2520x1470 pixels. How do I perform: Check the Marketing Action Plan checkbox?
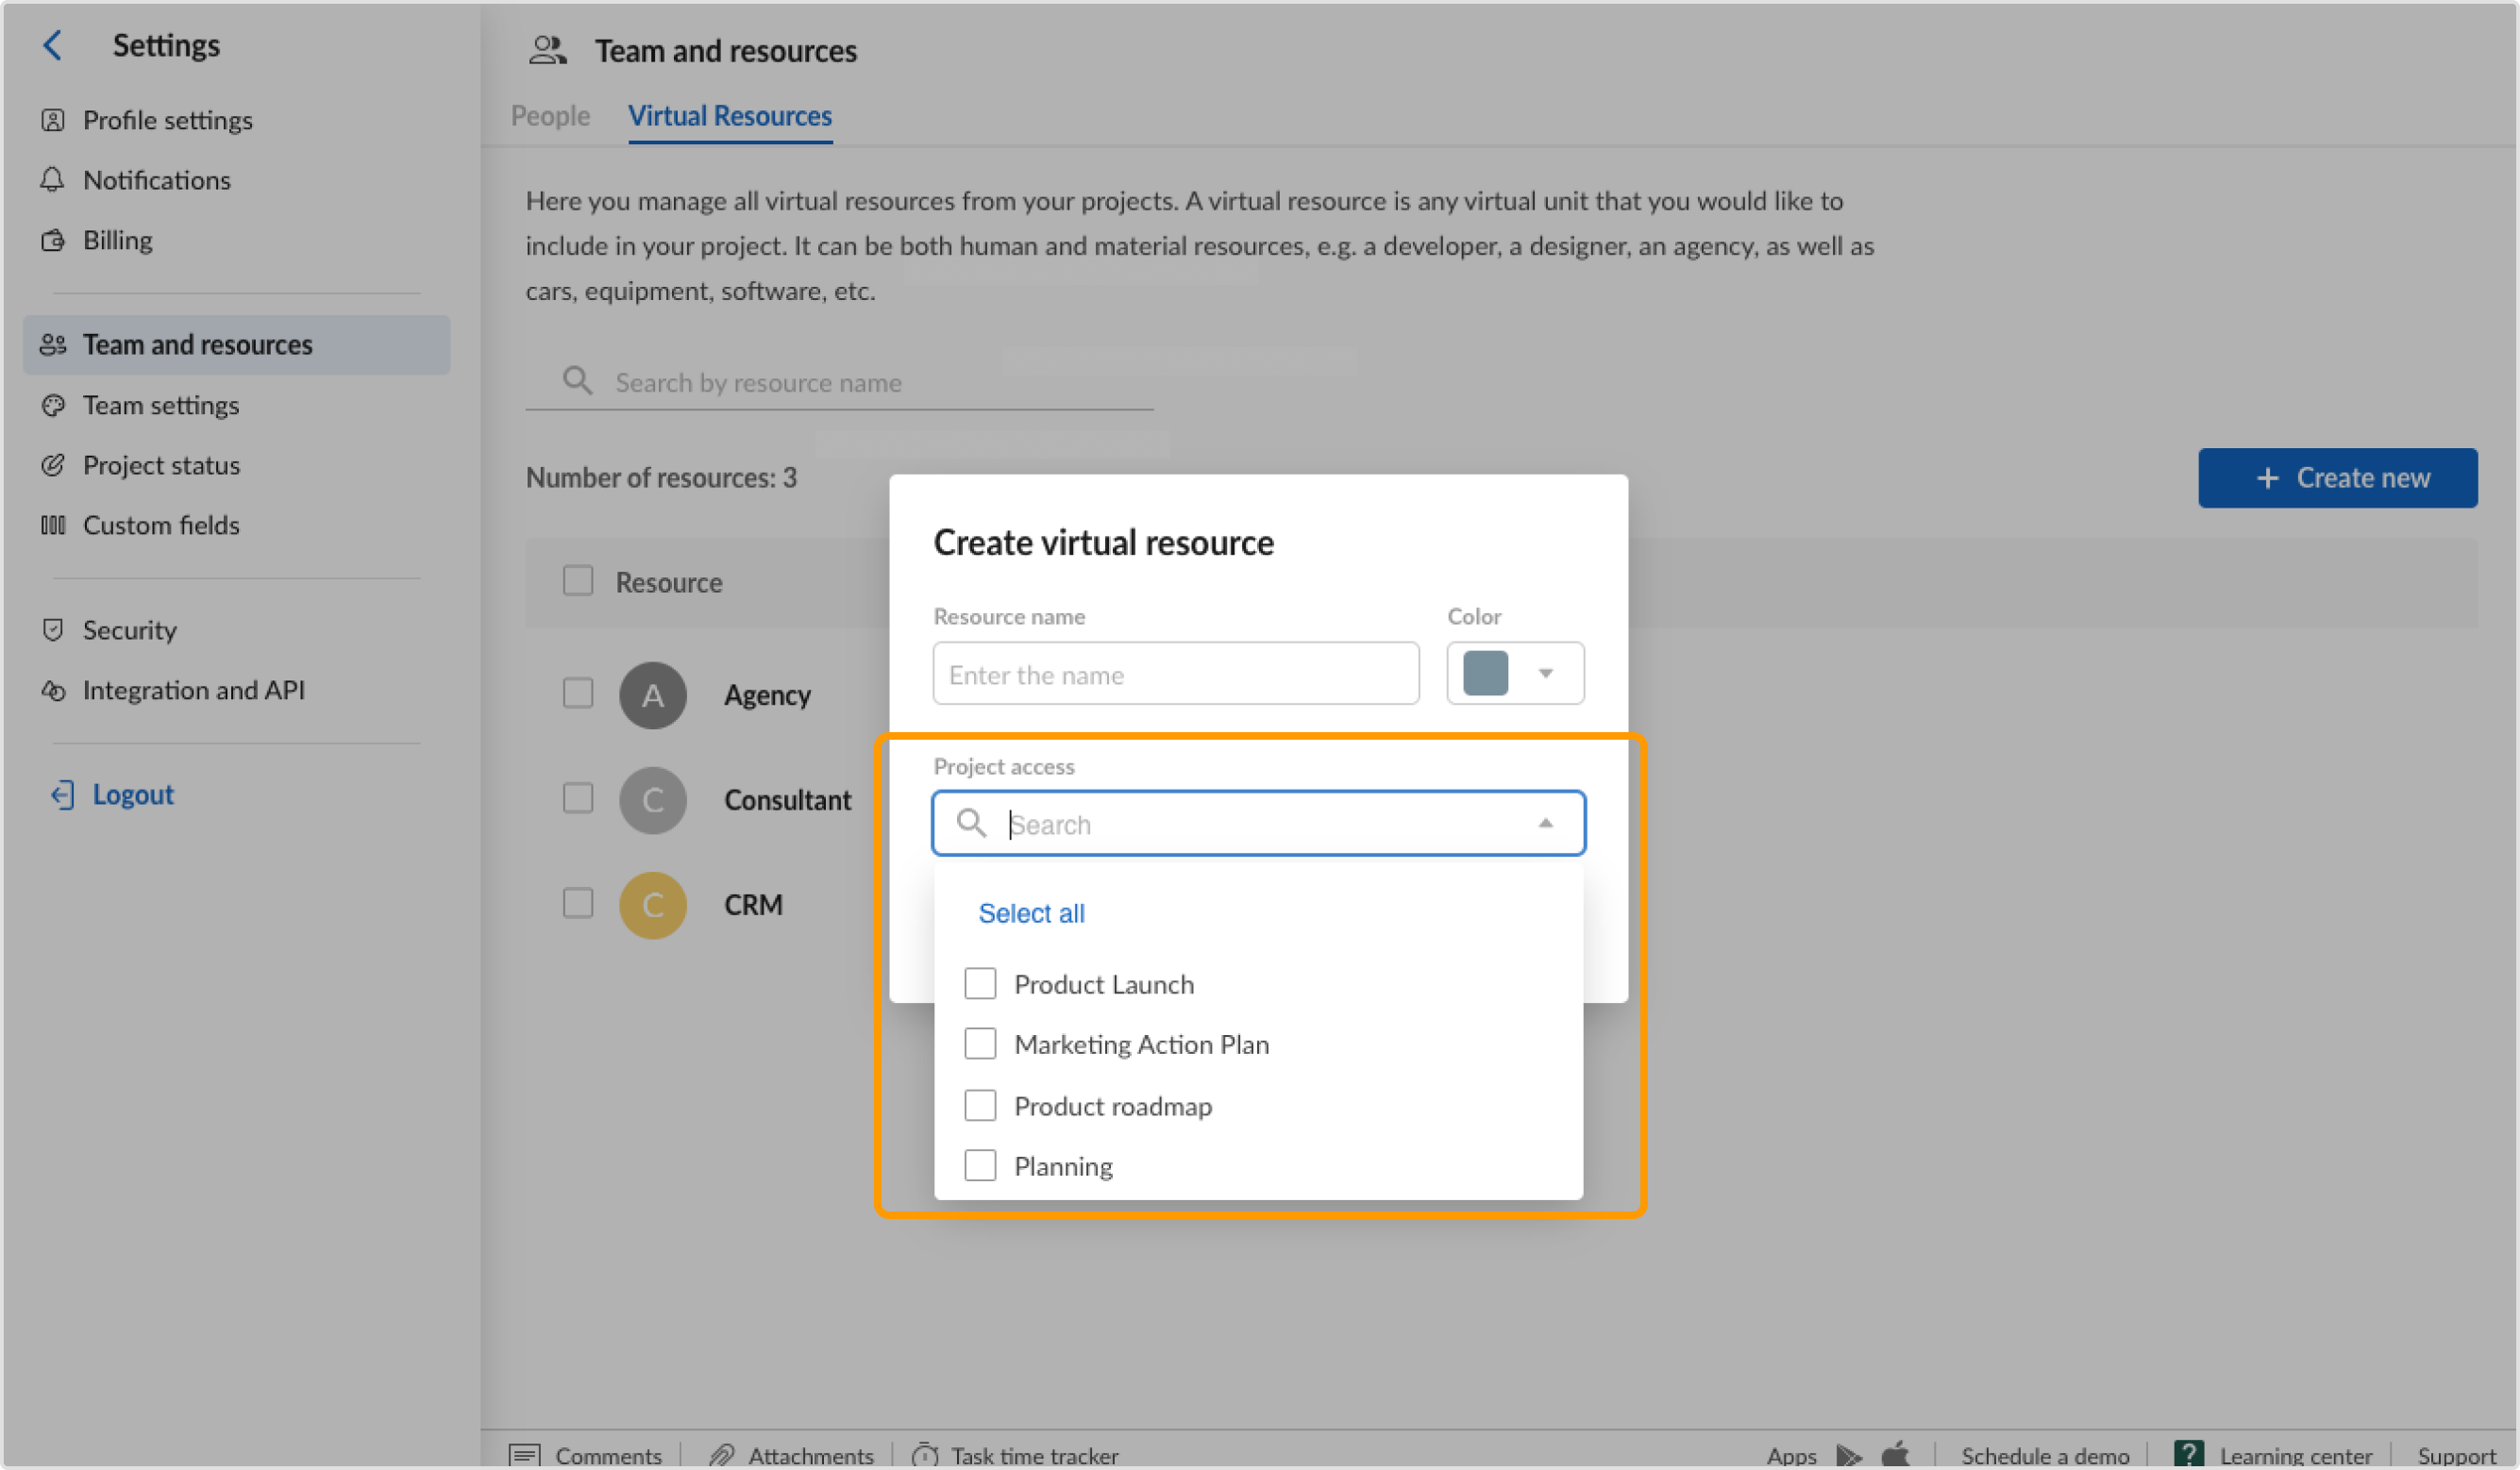point(980,1043)
